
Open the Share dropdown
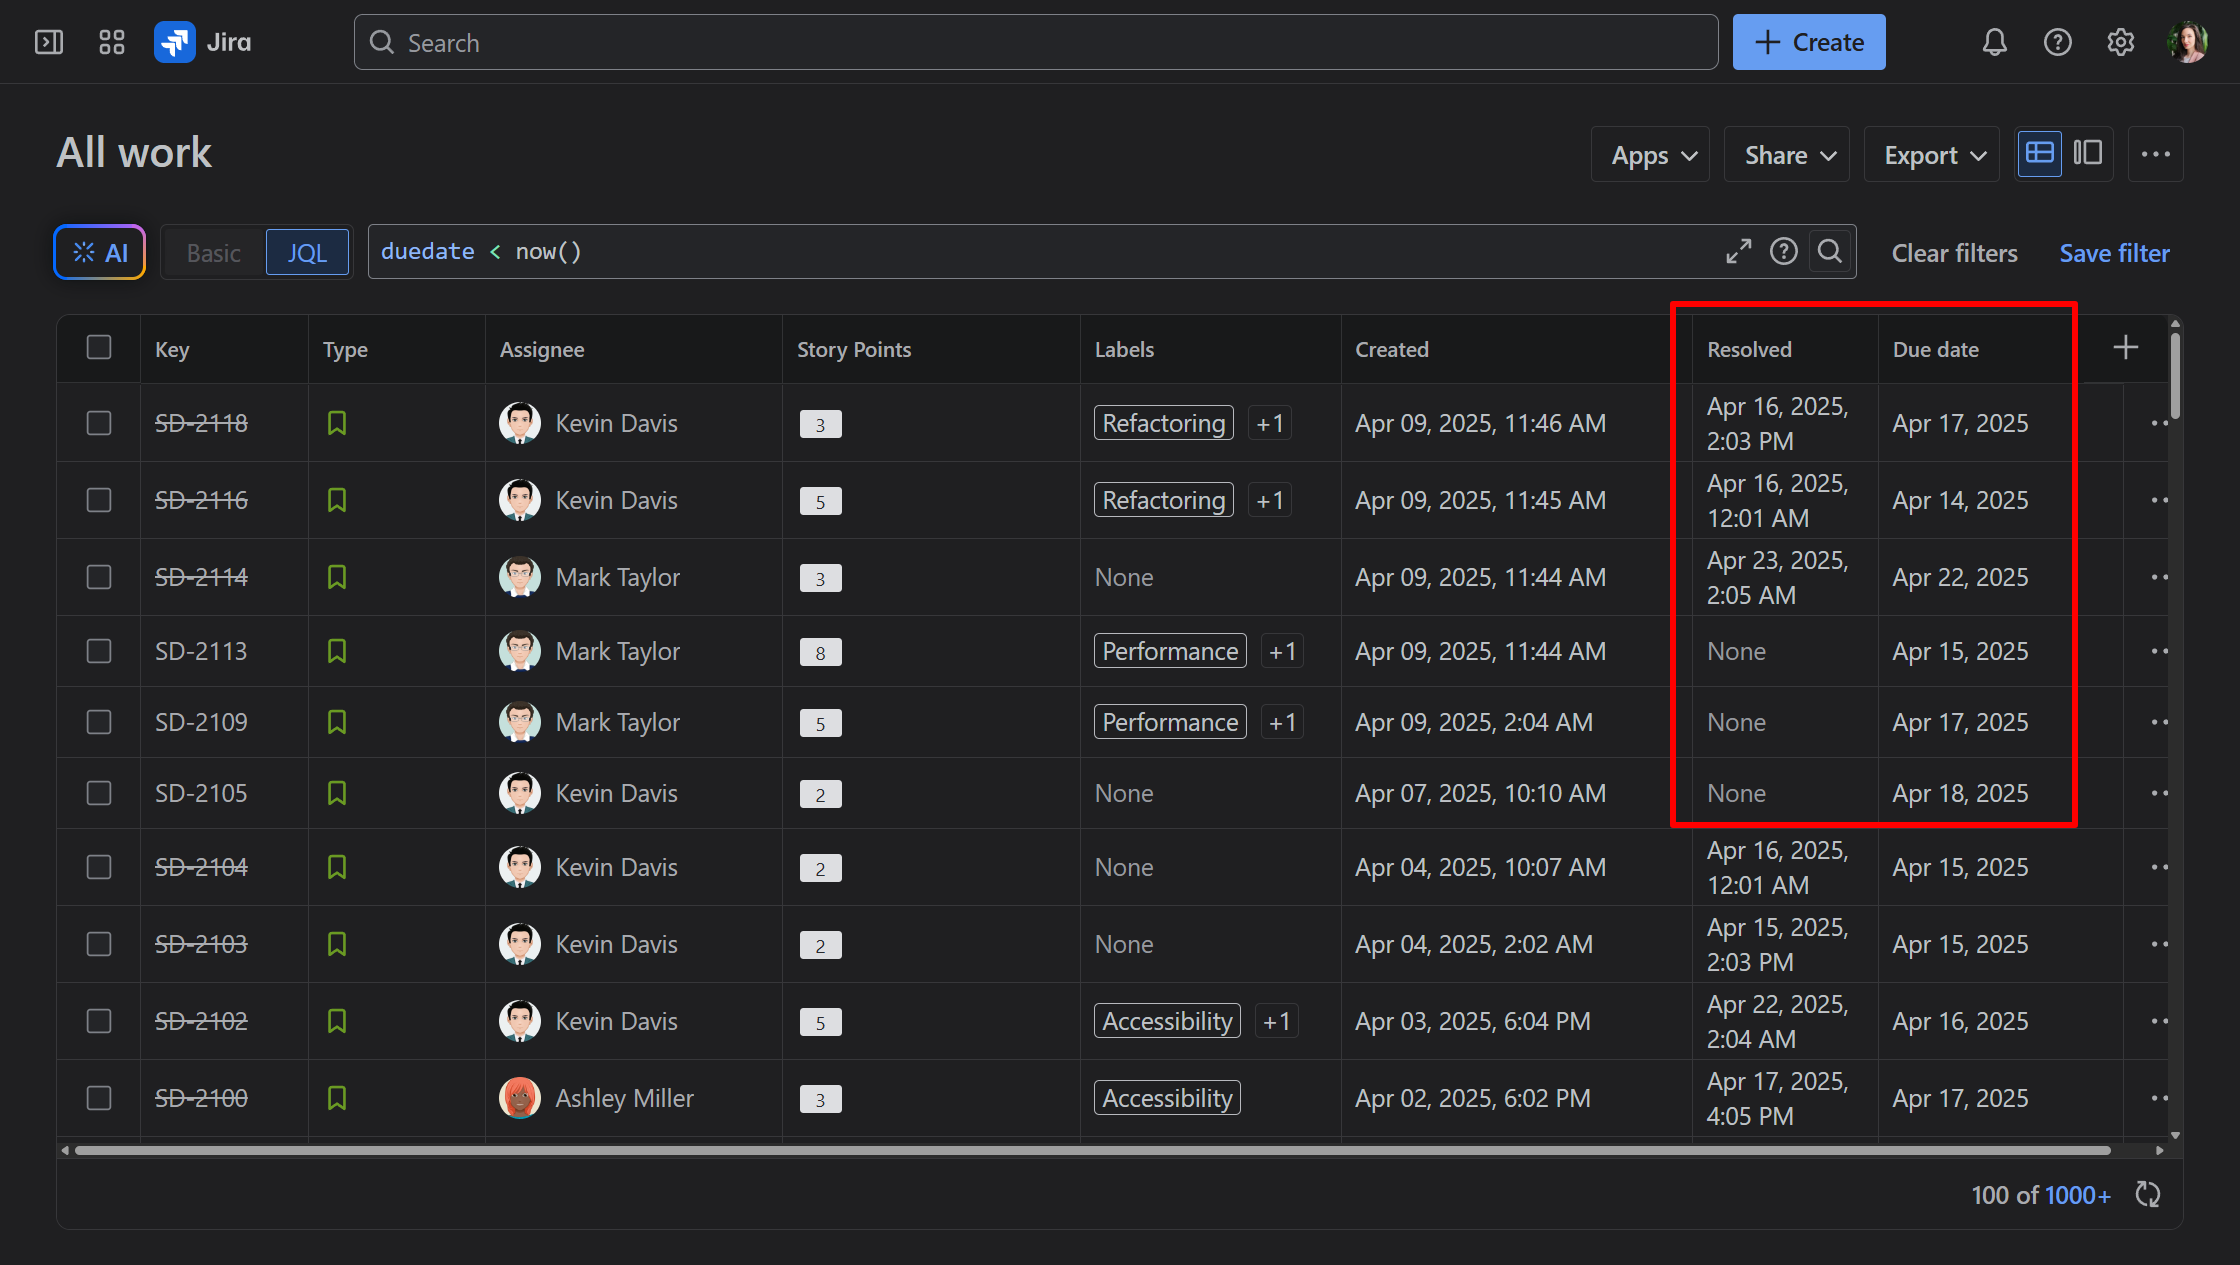pos(1786,154)
